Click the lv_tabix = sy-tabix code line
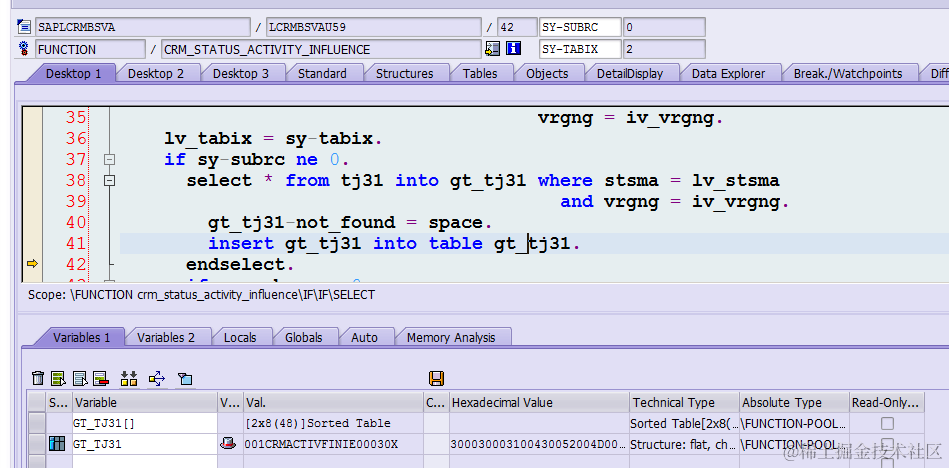Screen dimensions: 949x468 pos(273,139)
